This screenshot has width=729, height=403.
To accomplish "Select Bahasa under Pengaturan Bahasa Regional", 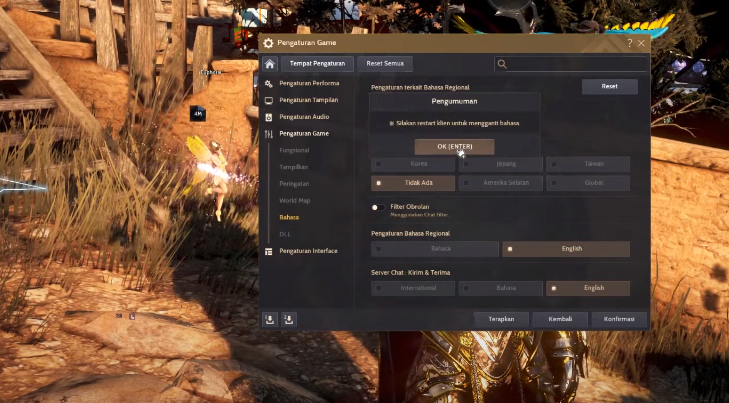I will click(x=435, y=249).
